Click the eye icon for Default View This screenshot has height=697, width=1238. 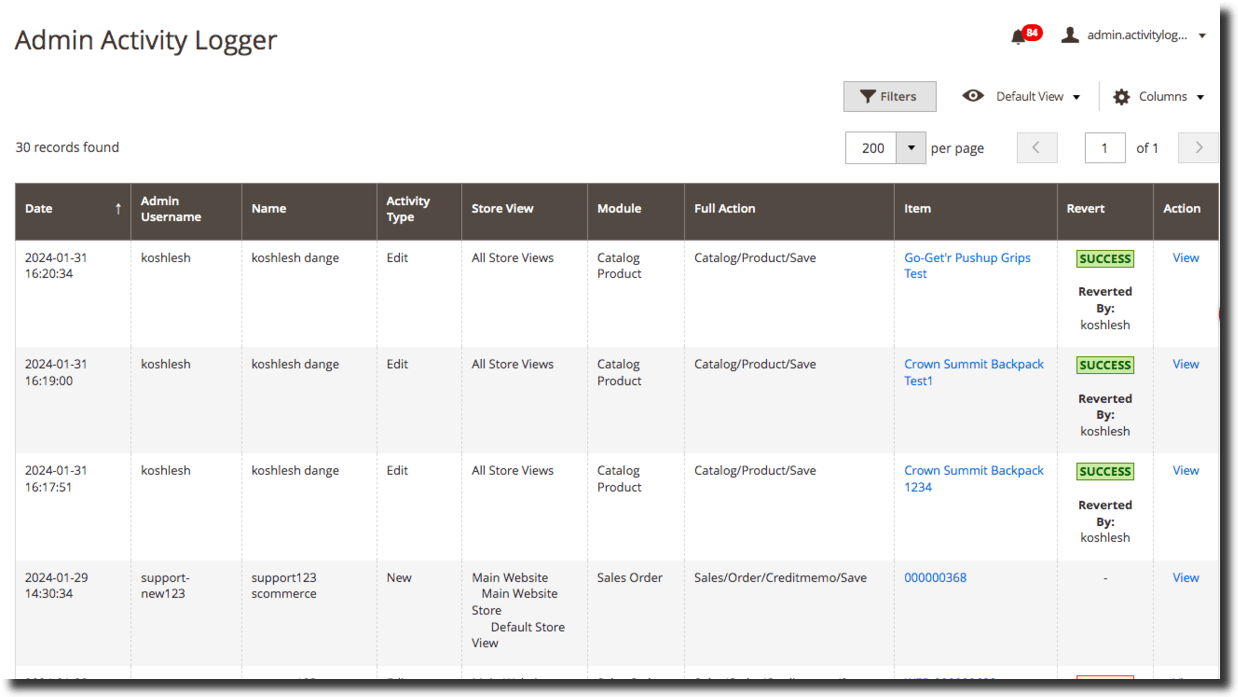pyautogui.click(x=972, y=96)
